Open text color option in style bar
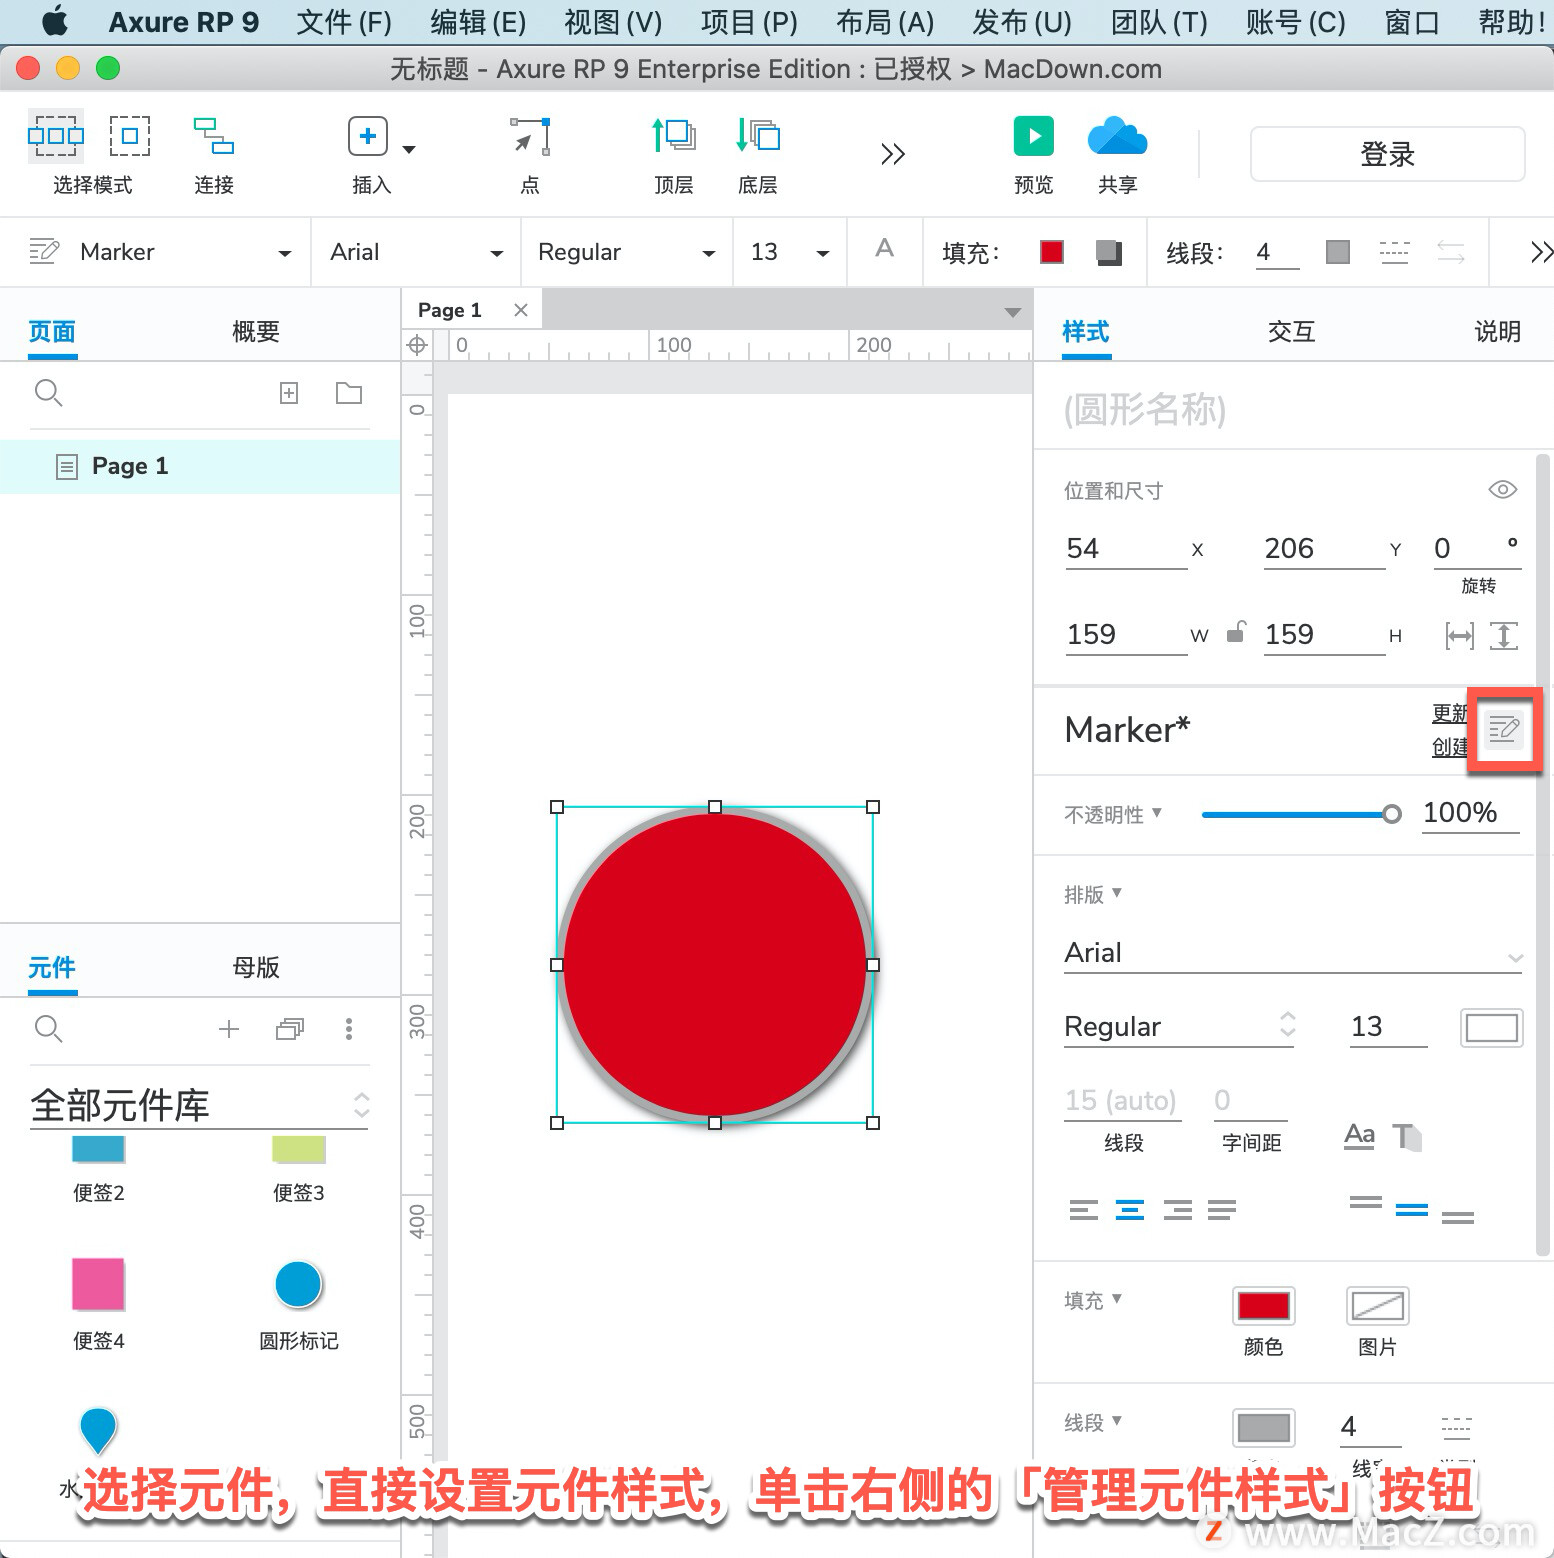This screenshot has height=1558, width=1554. [885, 249]
